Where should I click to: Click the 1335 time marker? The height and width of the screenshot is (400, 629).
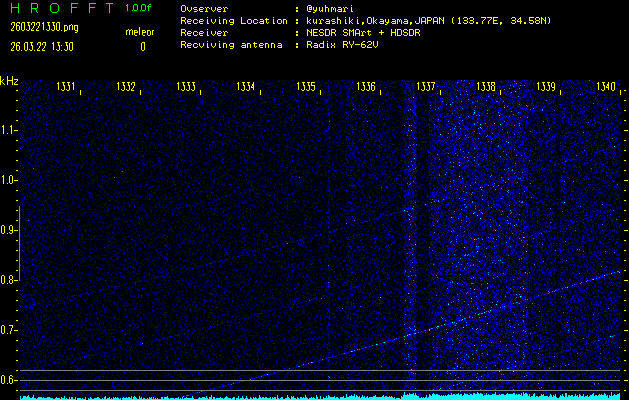[x=306, y=88]
